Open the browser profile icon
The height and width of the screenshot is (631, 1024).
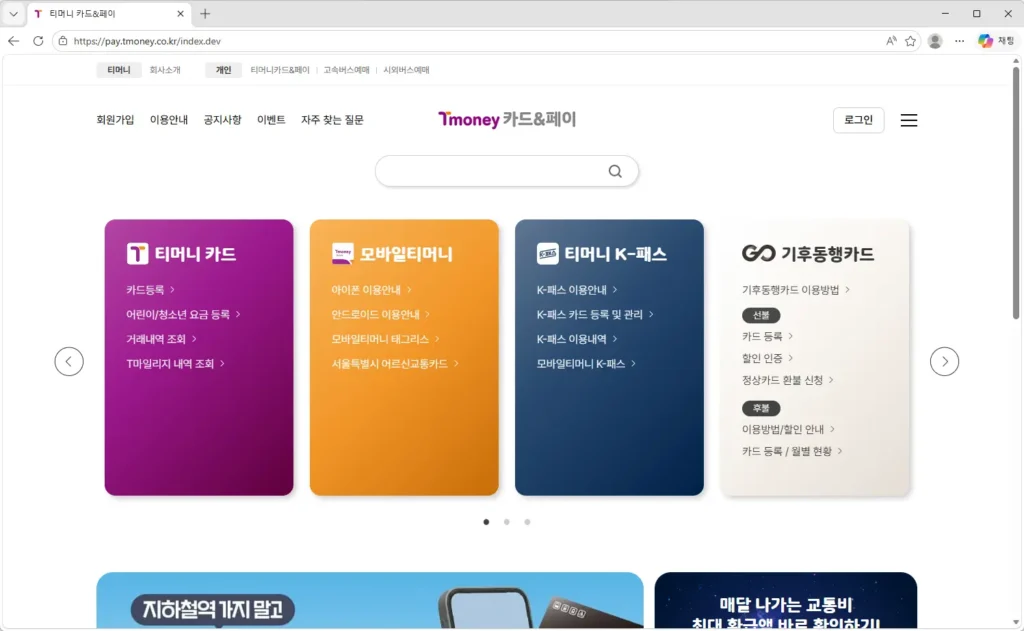coord(935,41)
